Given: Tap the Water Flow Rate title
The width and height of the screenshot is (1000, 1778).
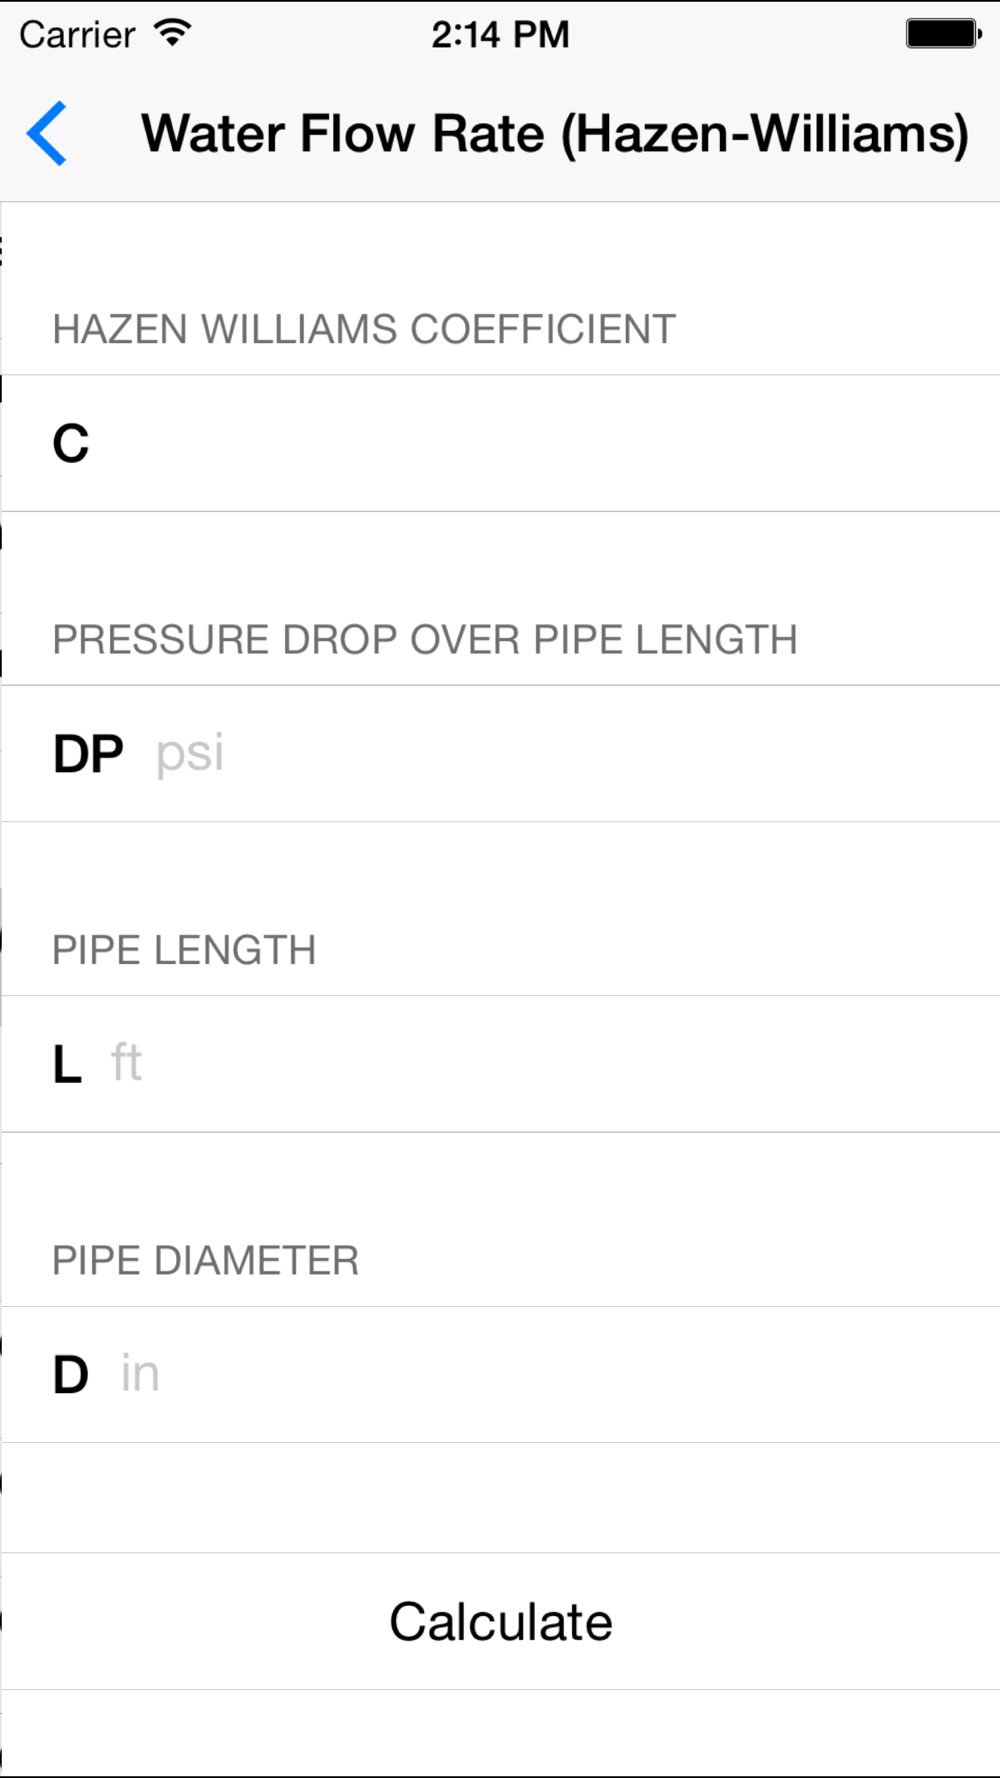Looking at the screenshot, I should tap(555, 134).
